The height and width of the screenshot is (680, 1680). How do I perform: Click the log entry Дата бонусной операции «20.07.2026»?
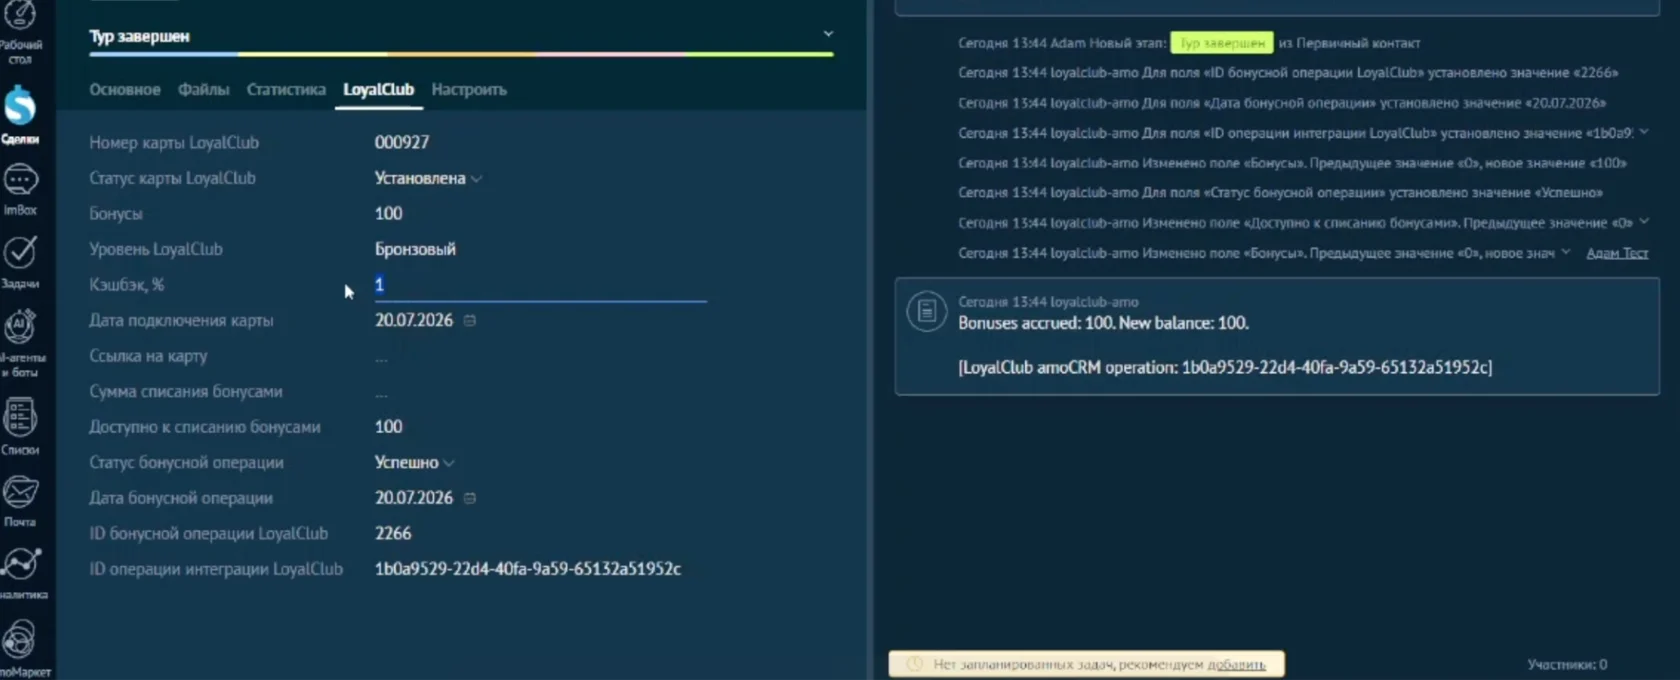point(1282,102)
